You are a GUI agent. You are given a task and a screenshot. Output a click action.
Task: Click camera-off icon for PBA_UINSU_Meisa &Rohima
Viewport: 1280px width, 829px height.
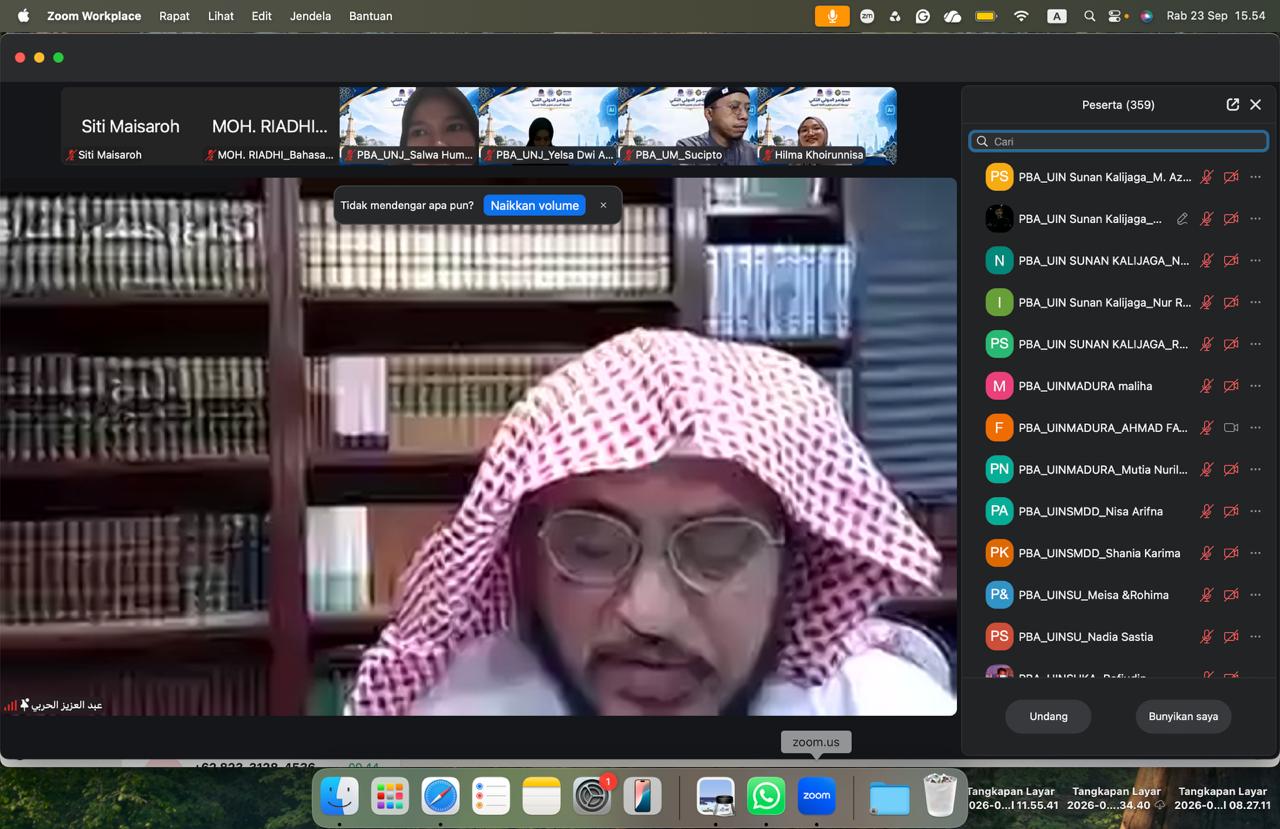pos(1231,595)
